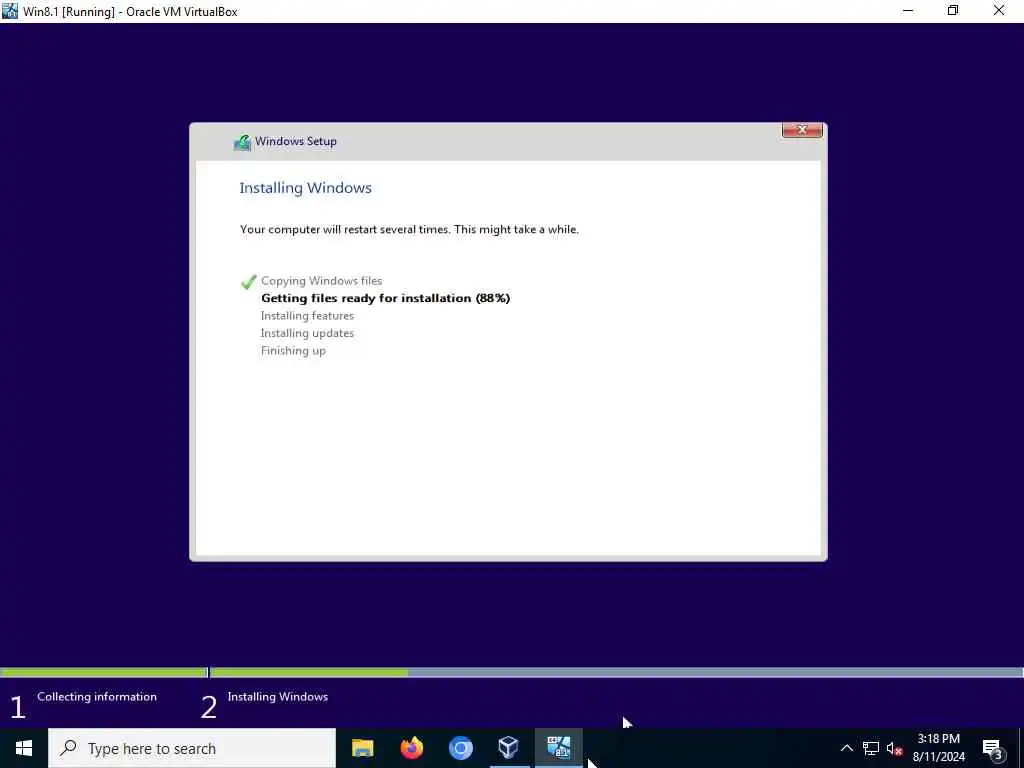
Task: Open the notification center icon
Action: [993, 748]
